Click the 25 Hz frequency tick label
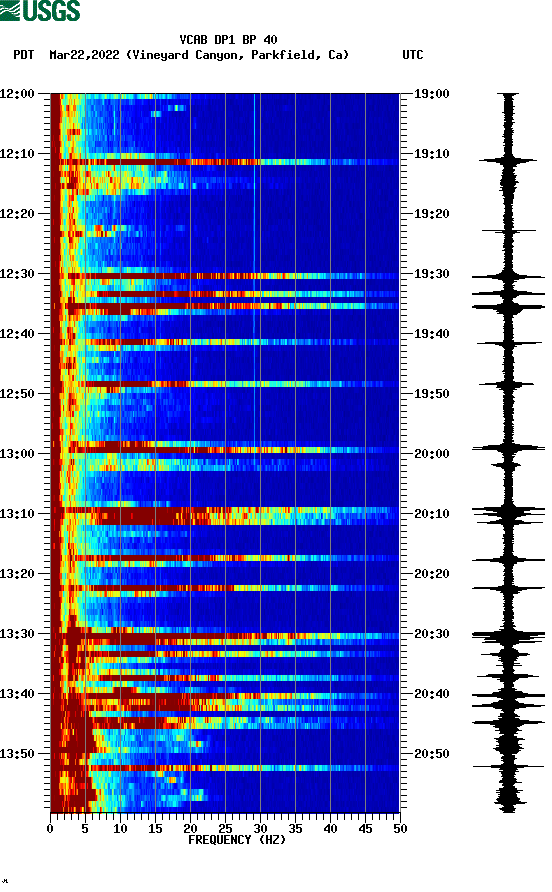 (225, 829)
